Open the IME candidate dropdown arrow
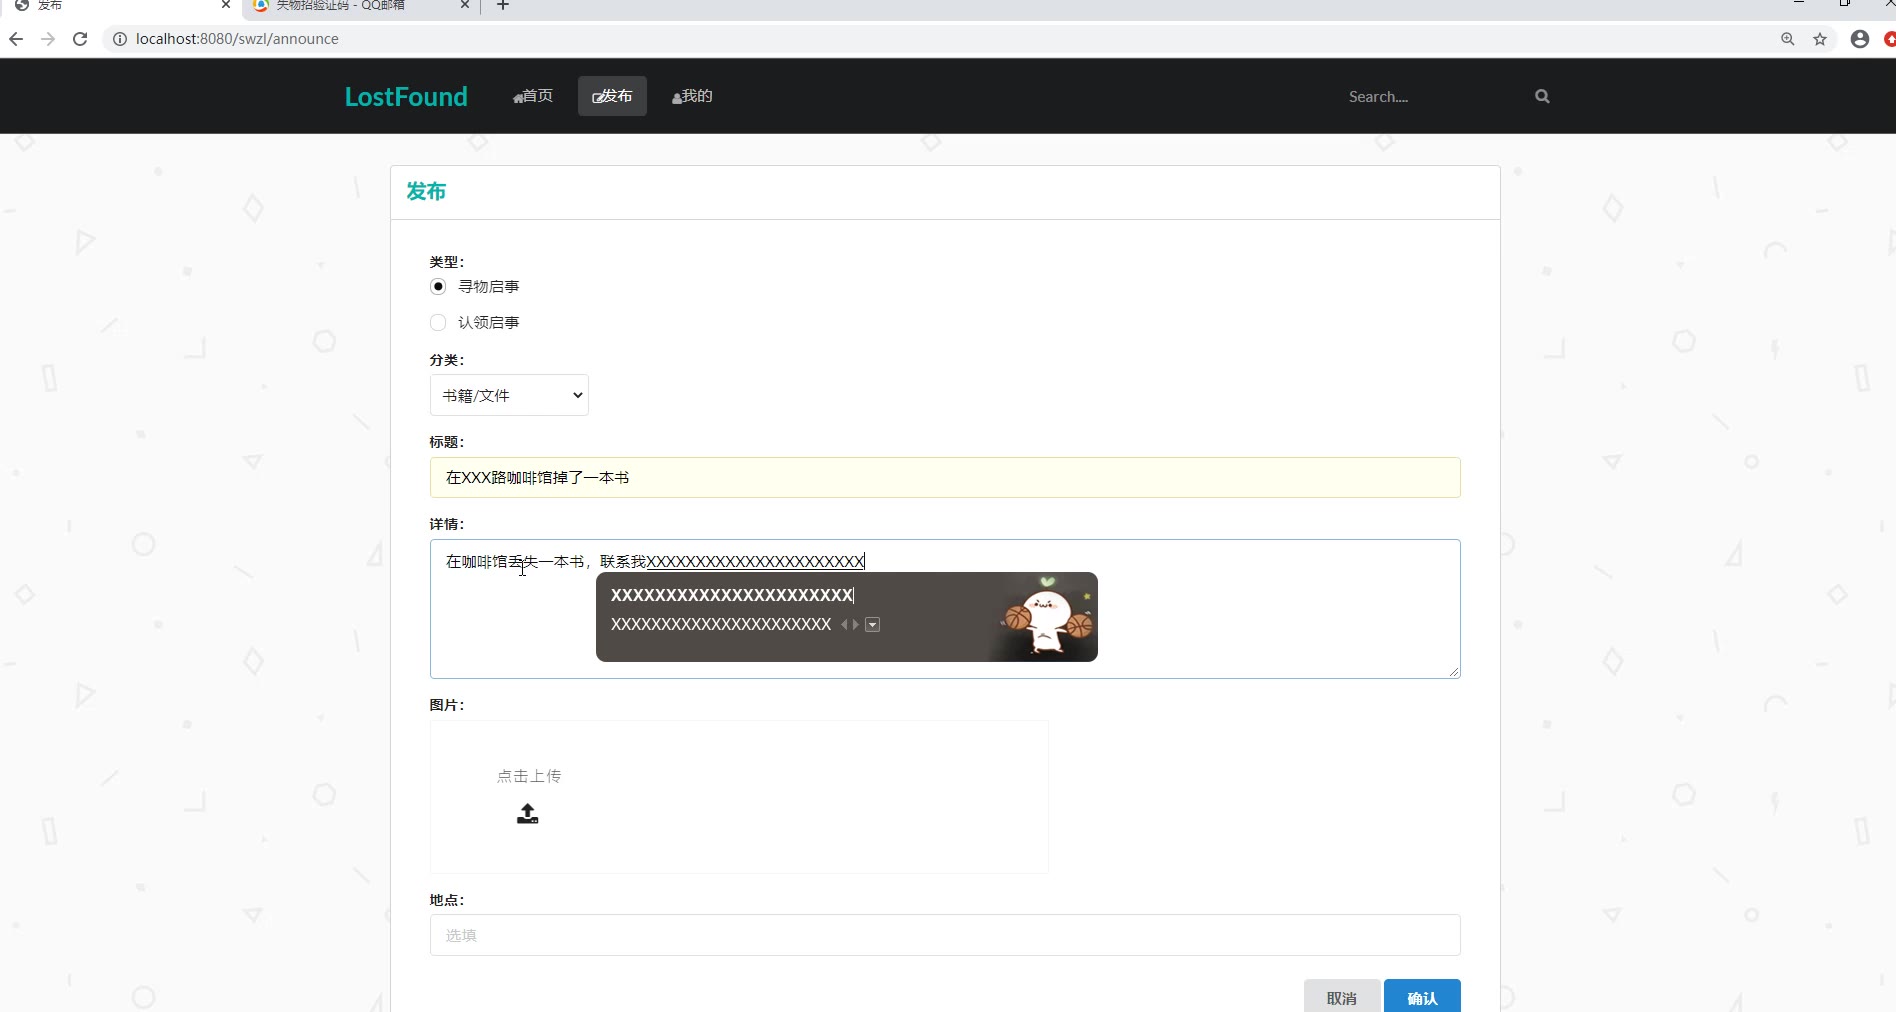Image resolution: width=1896 pixels, height=1012 pixels. [872, 625]
